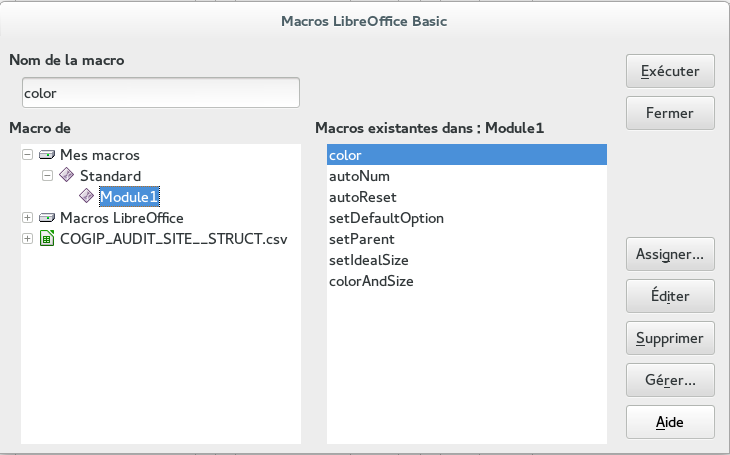Click the Mes macros drive icon
The width and height of the screenshot is (730, 455).
point(47,155)
